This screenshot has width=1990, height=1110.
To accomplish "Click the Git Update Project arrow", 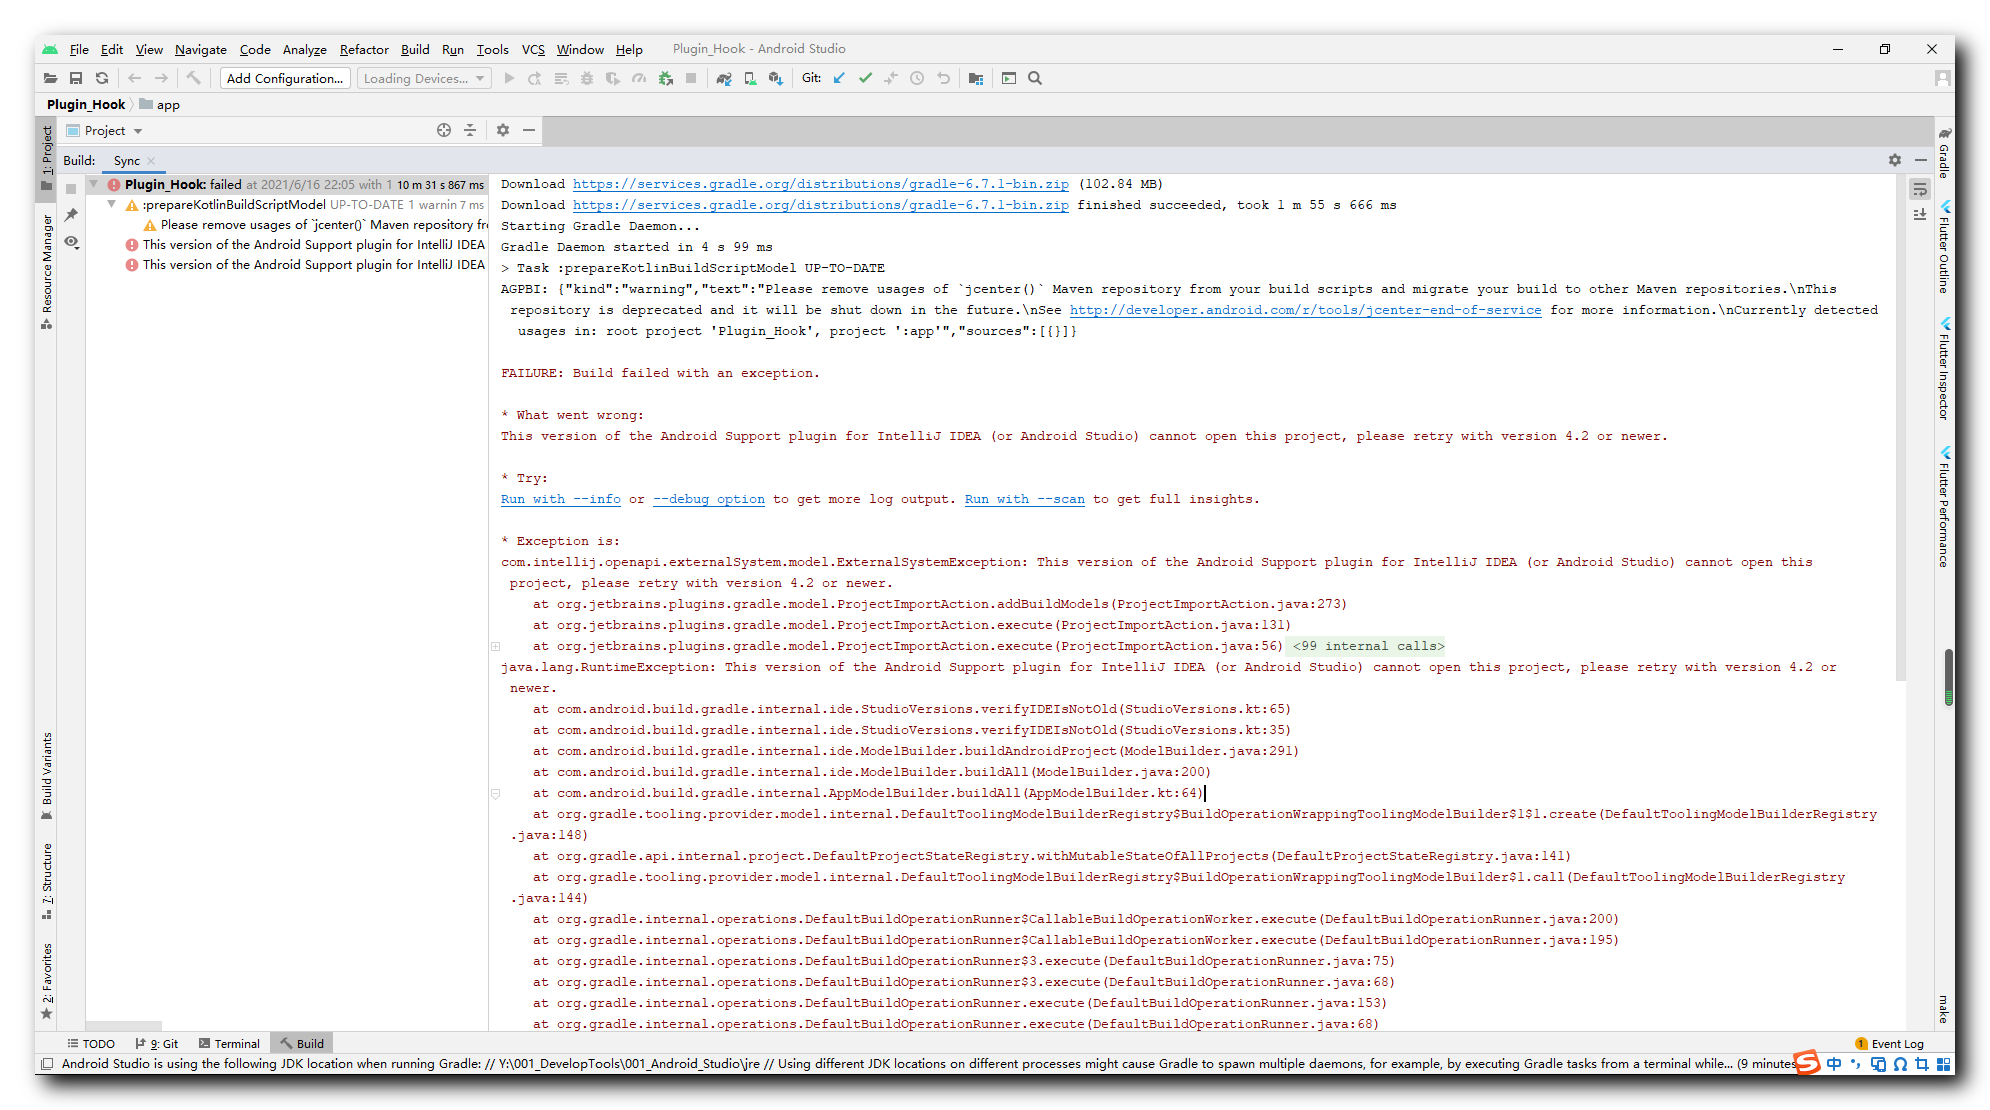I will pos(839,78).
